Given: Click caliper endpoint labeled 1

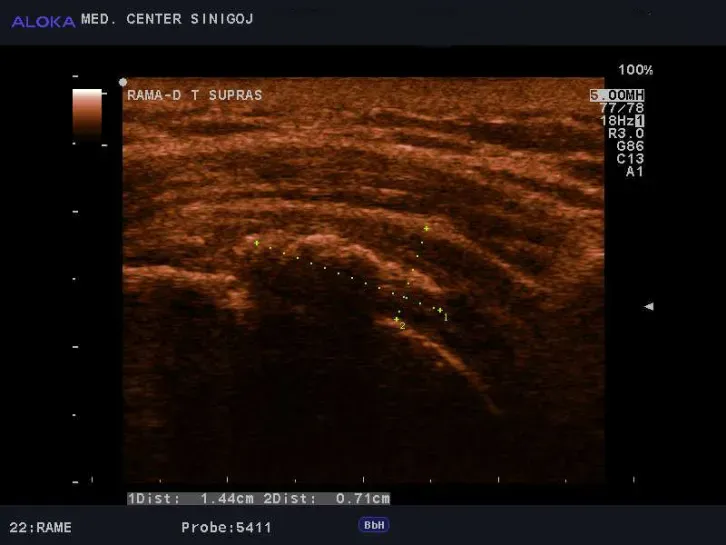Looking at the screenshot, I should click(x=440, y=310).
